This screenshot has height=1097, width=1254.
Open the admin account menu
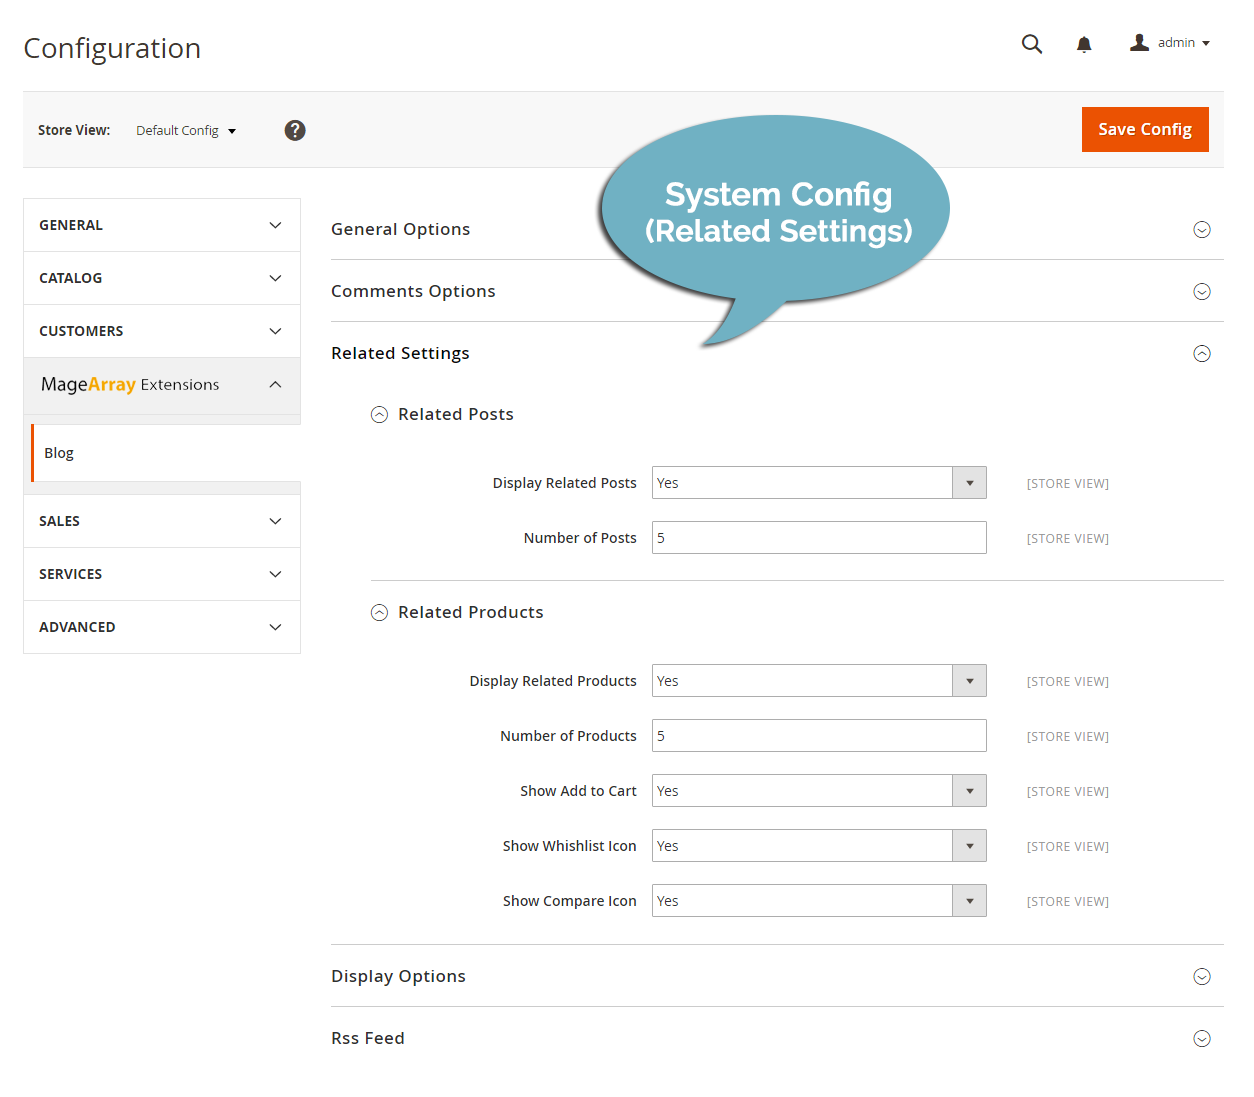(x=1168, y=44)
